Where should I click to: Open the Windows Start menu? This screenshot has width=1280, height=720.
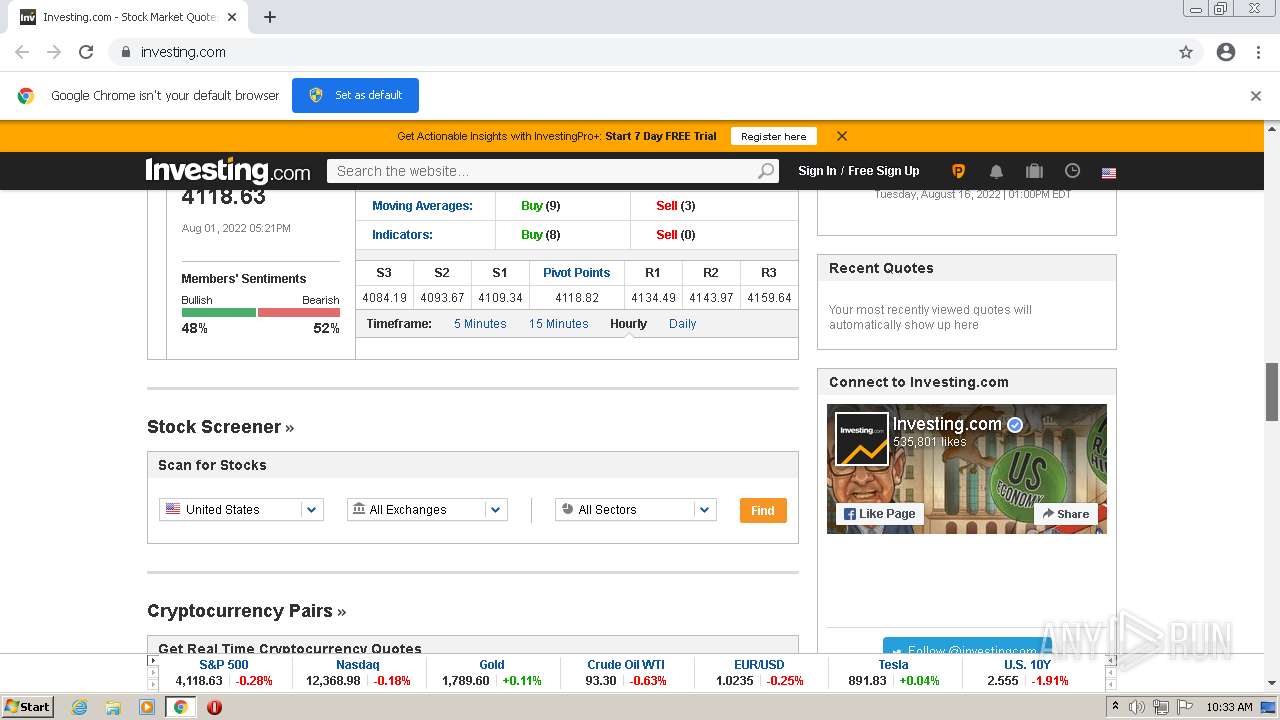click(27, 707)
